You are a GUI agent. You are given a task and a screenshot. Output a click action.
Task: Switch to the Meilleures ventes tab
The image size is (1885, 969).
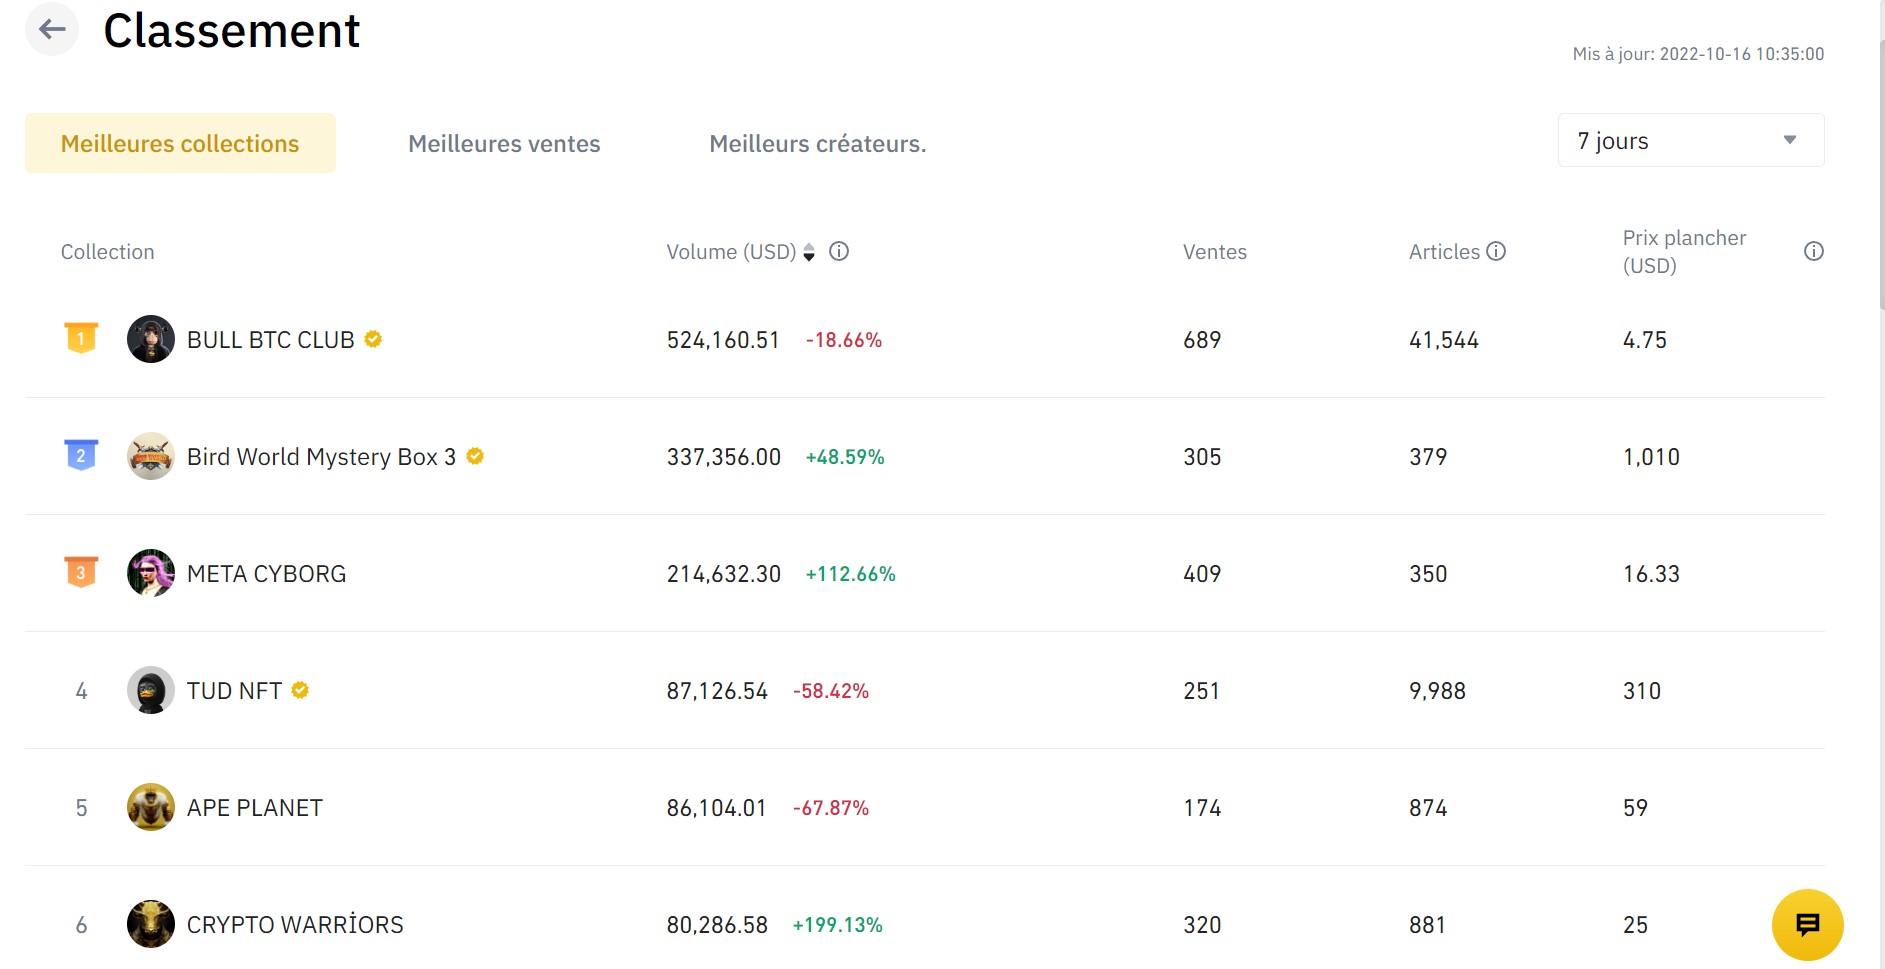tap(503, 143)
